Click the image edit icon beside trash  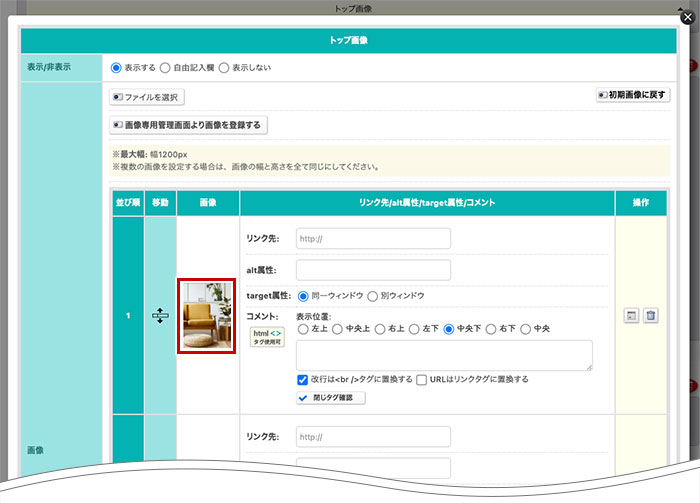[632, 316]
